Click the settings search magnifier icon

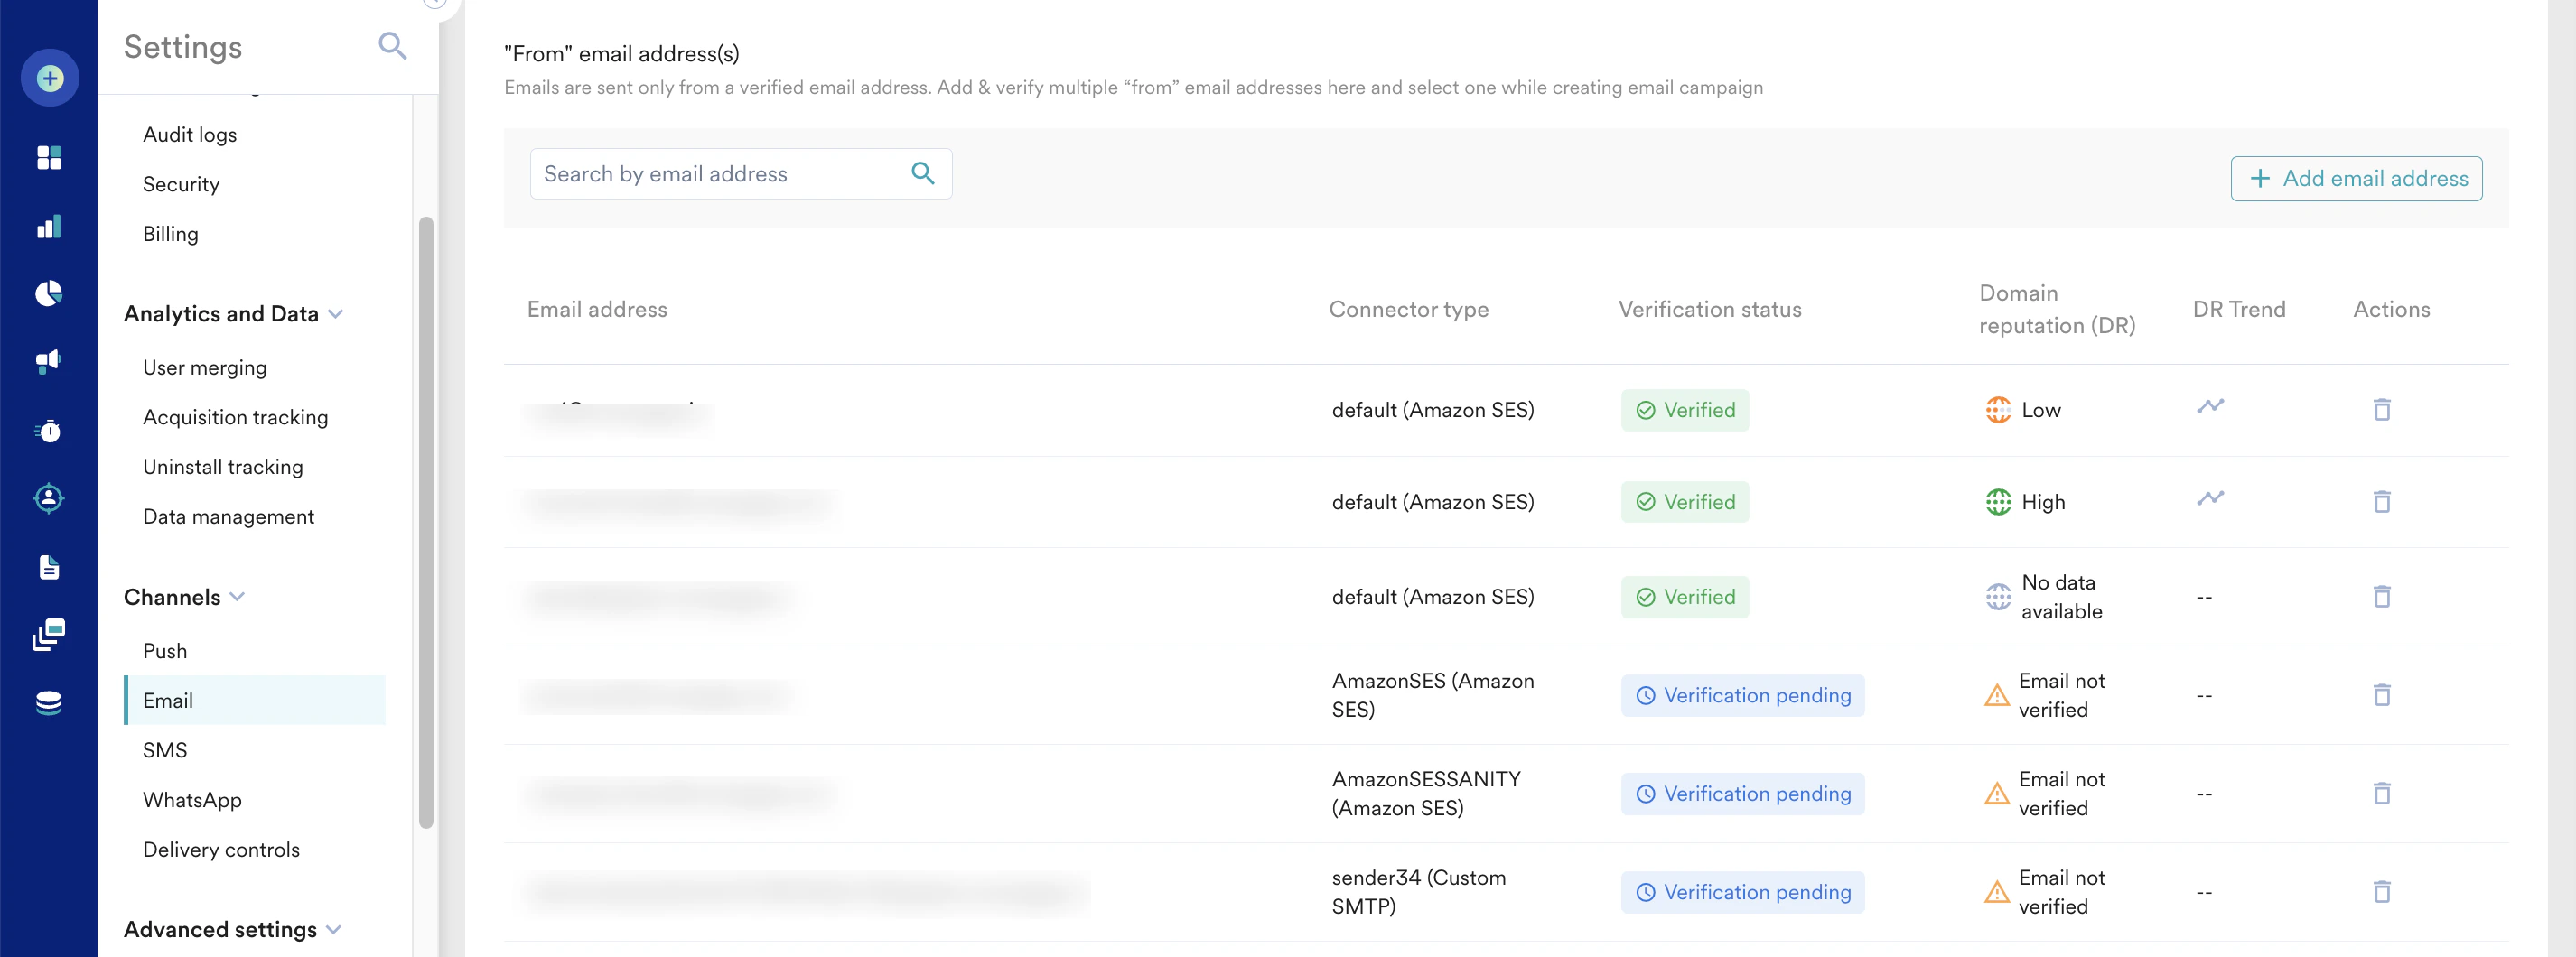392,46
